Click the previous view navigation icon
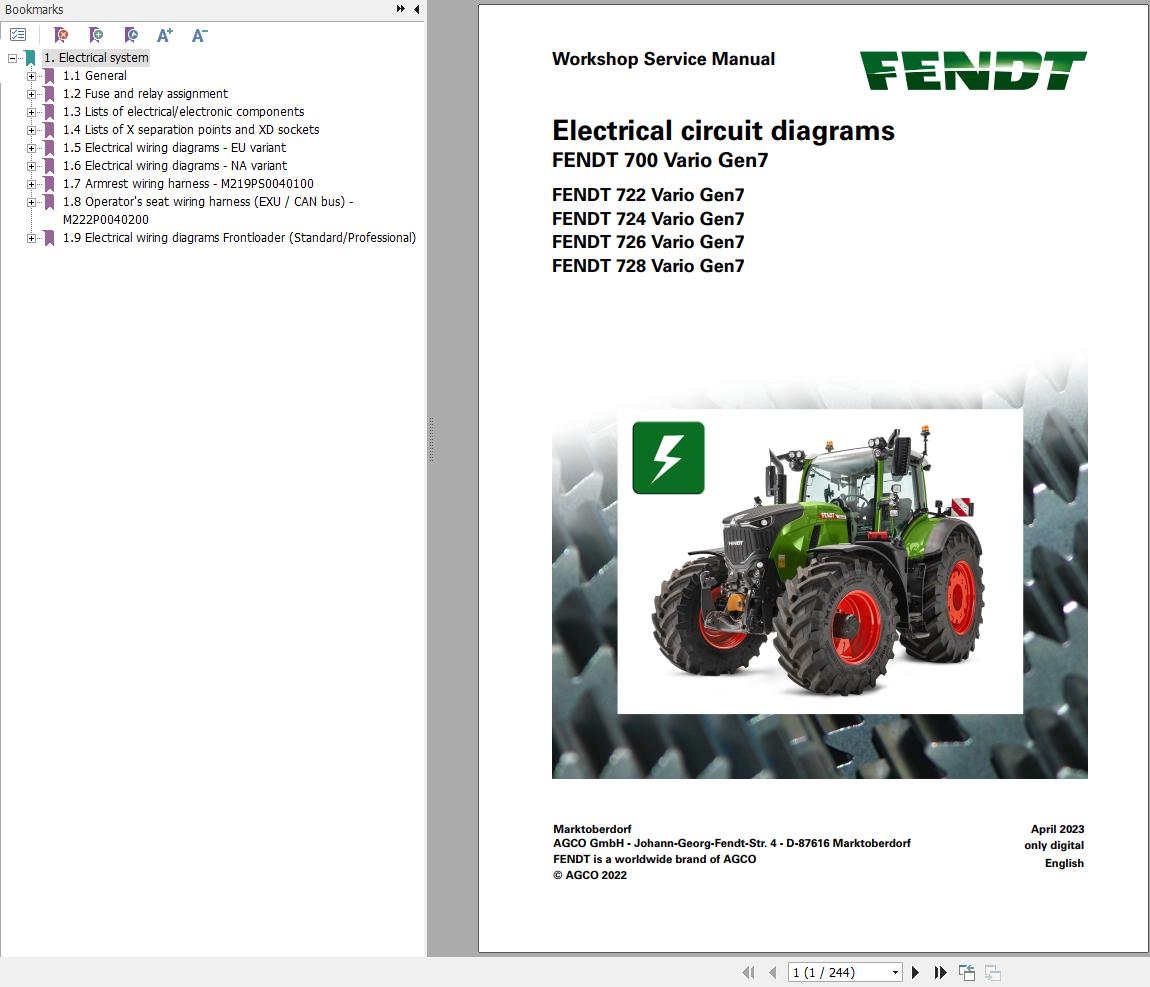Viewport: 1150px width, 987px height. tap(967, 972)
